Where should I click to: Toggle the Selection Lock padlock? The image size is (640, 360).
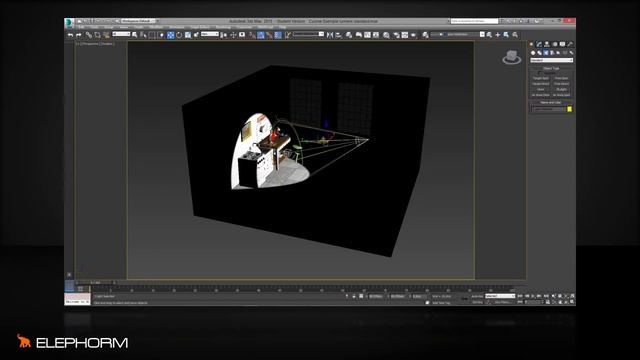[x=354, y=296]
